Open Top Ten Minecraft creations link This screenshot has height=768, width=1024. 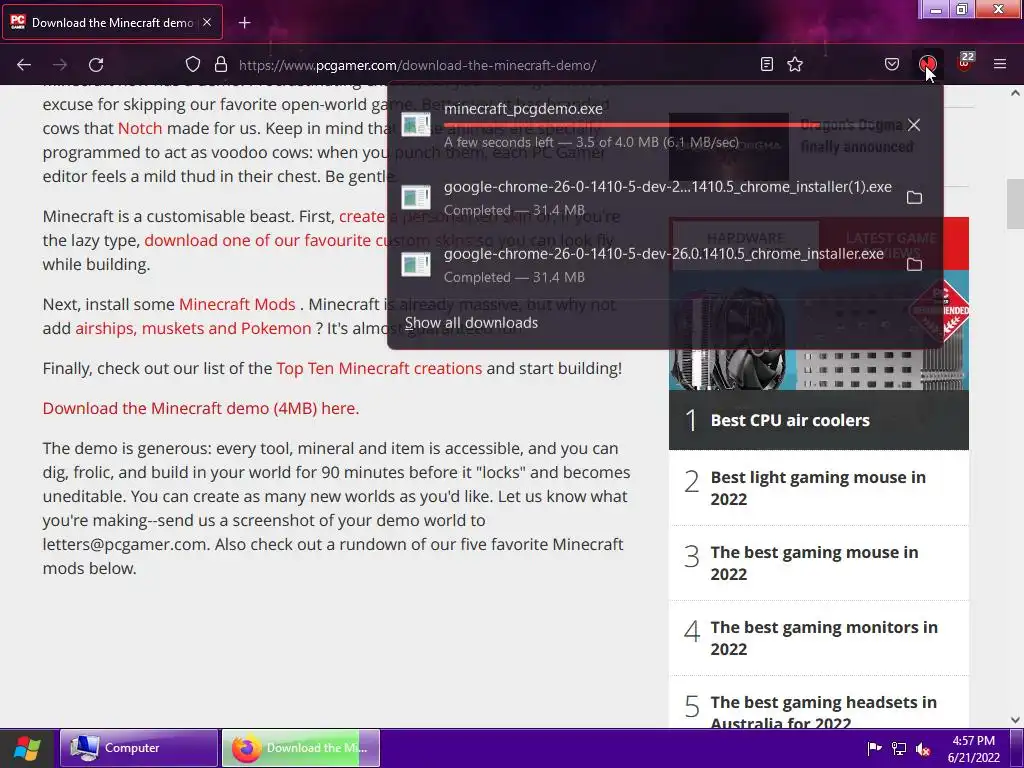coord(379,368)
